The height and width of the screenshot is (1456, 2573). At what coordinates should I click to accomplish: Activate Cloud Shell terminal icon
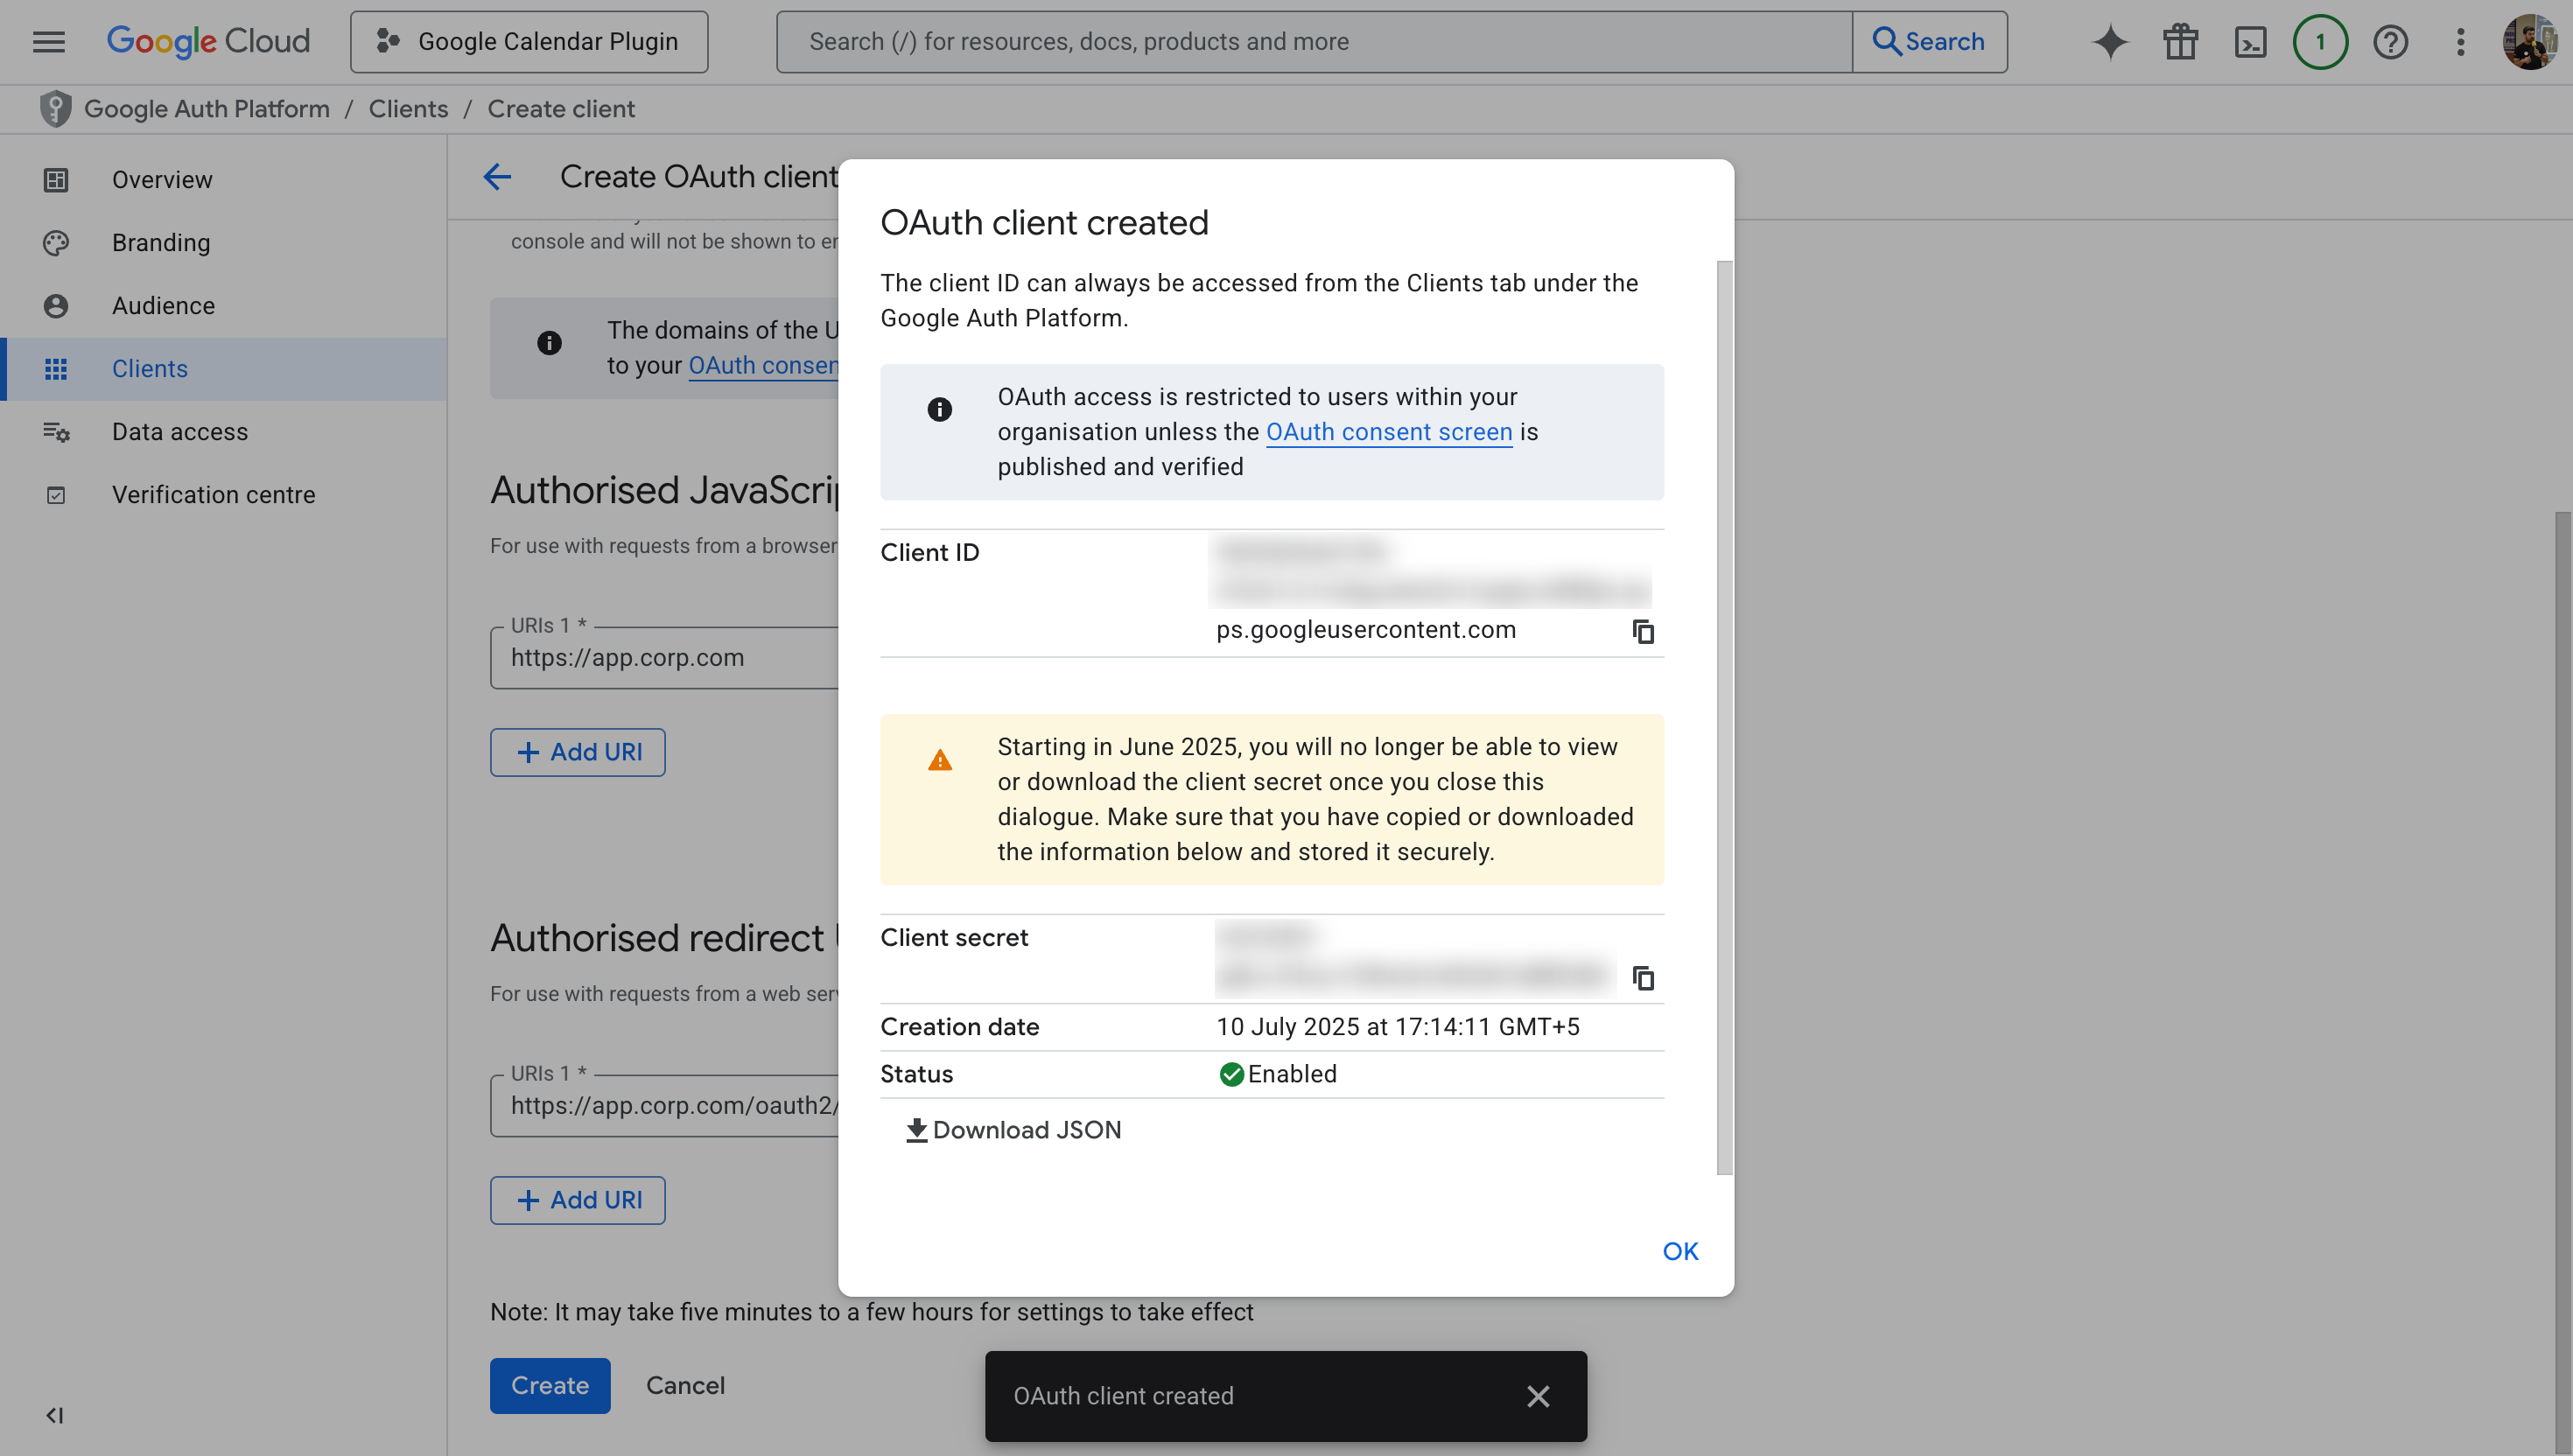click(2250, 42)
